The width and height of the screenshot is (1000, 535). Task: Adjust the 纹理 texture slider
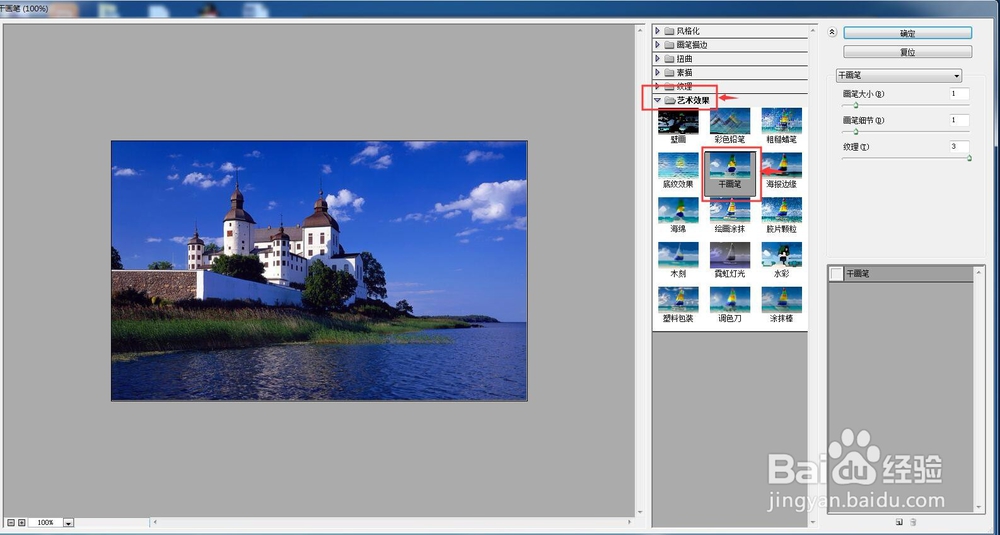[969, 158]
